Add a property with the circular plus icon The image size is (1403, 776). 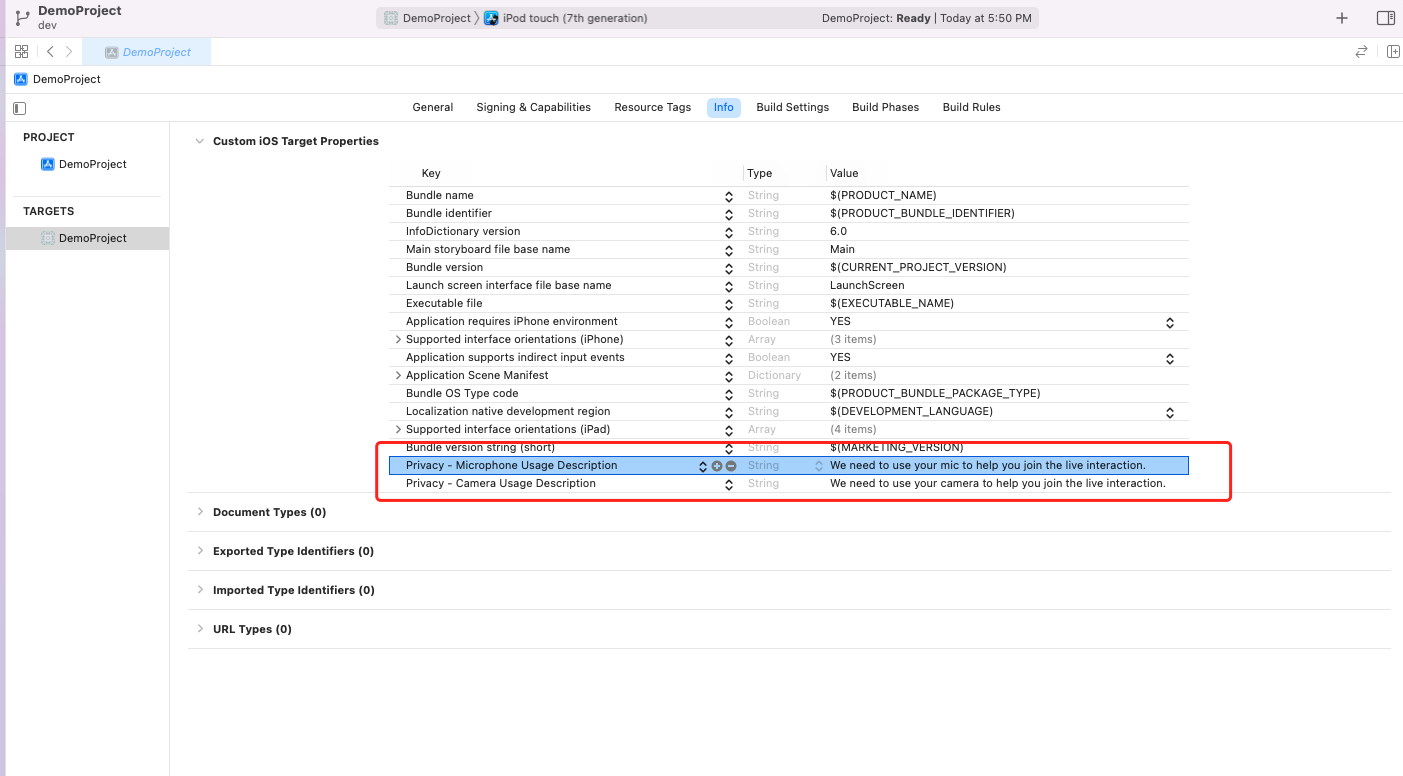coord(719,465)
